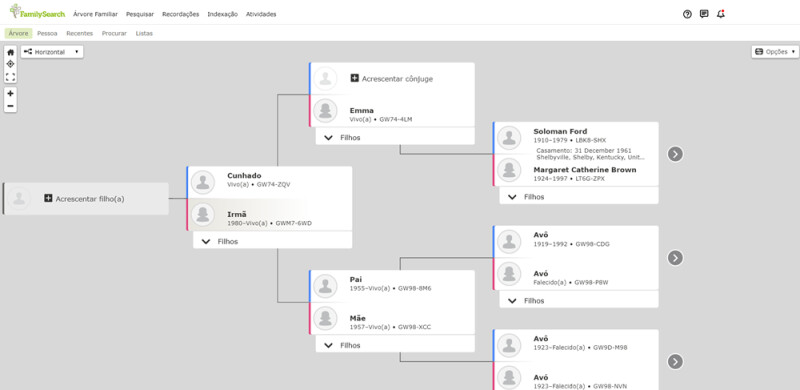Select the Pessoa tab
The height and width of the screenshot is (390, 800).
47,33
